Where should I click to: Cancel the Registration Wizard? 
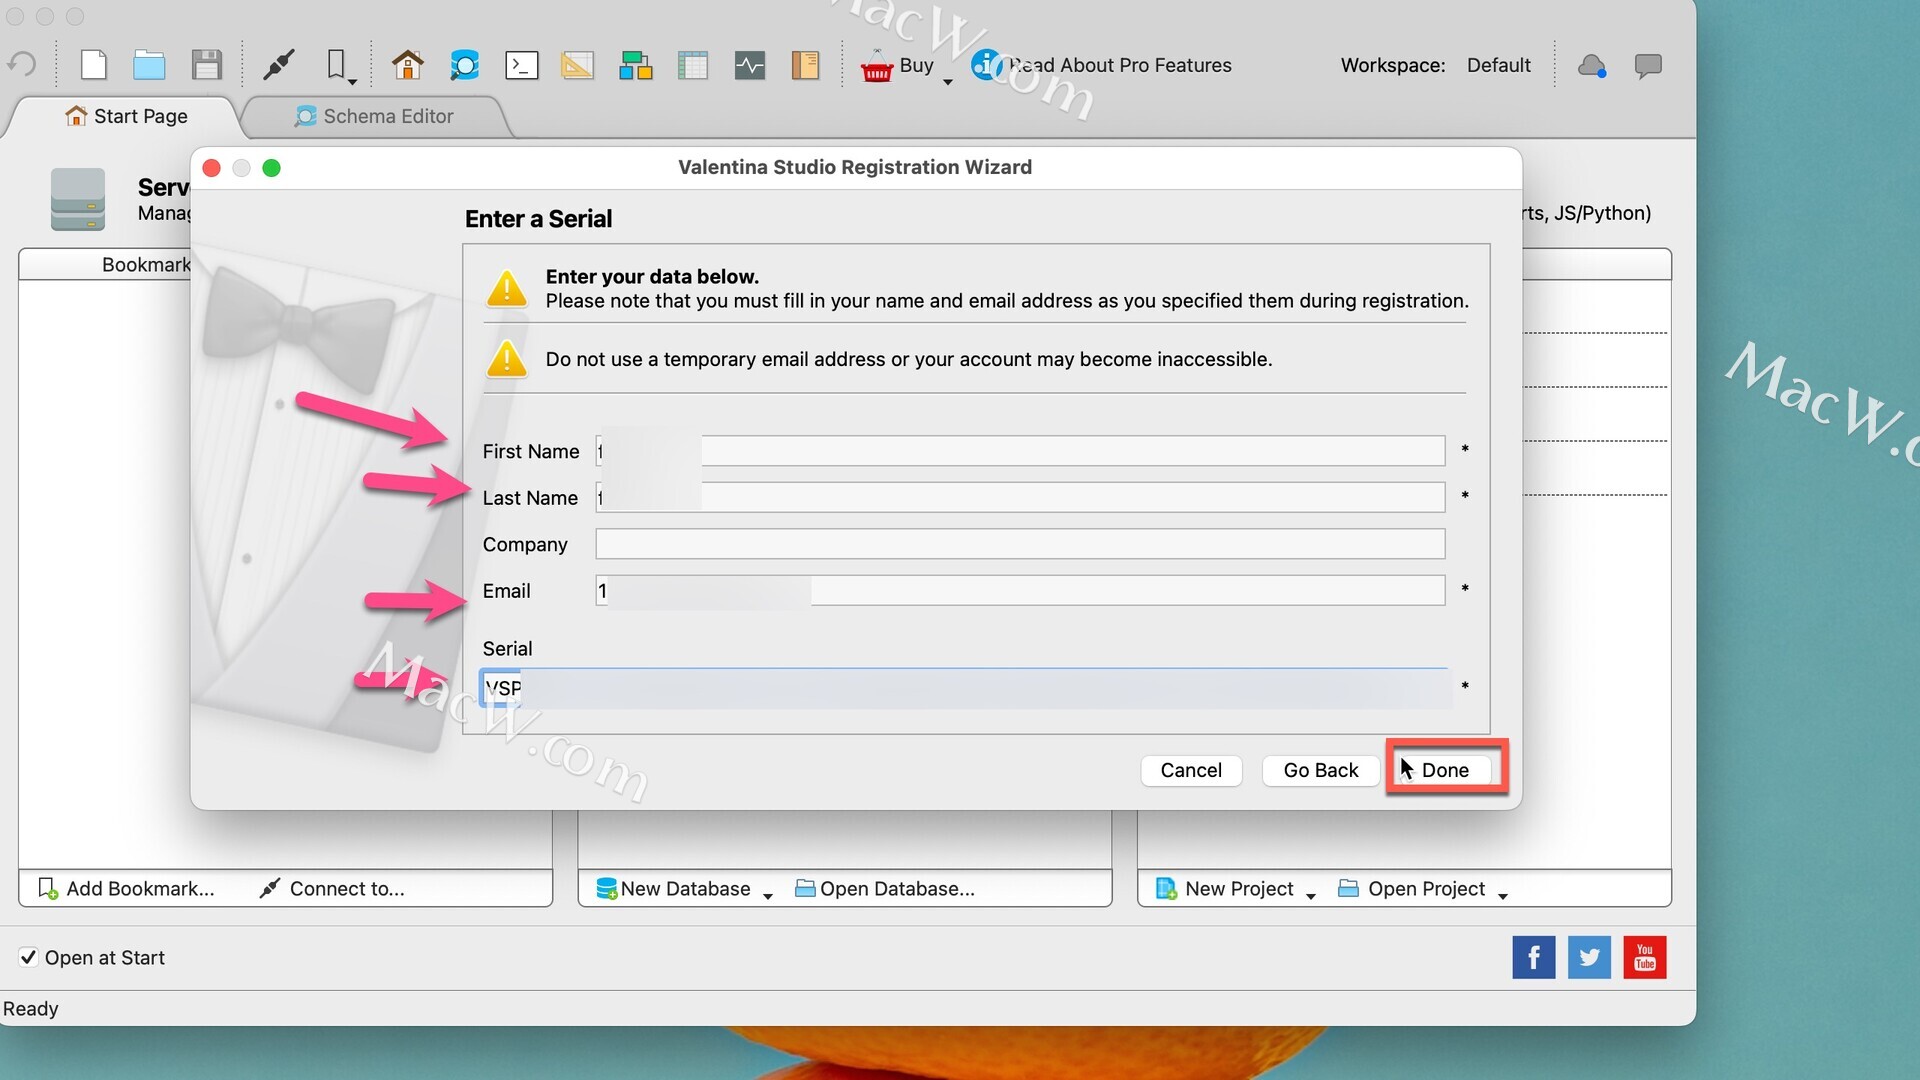[1191, 770]
